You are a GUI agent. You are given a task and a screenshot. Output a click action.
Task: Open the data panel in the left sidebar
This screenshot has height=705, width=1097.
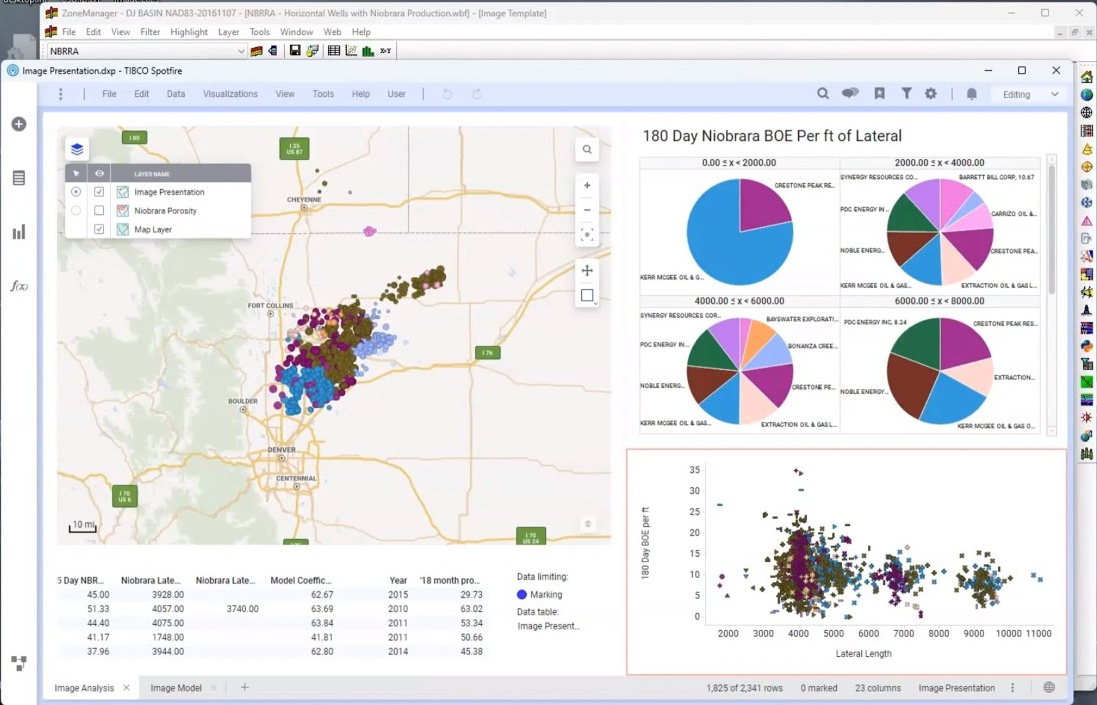[18, 178]
